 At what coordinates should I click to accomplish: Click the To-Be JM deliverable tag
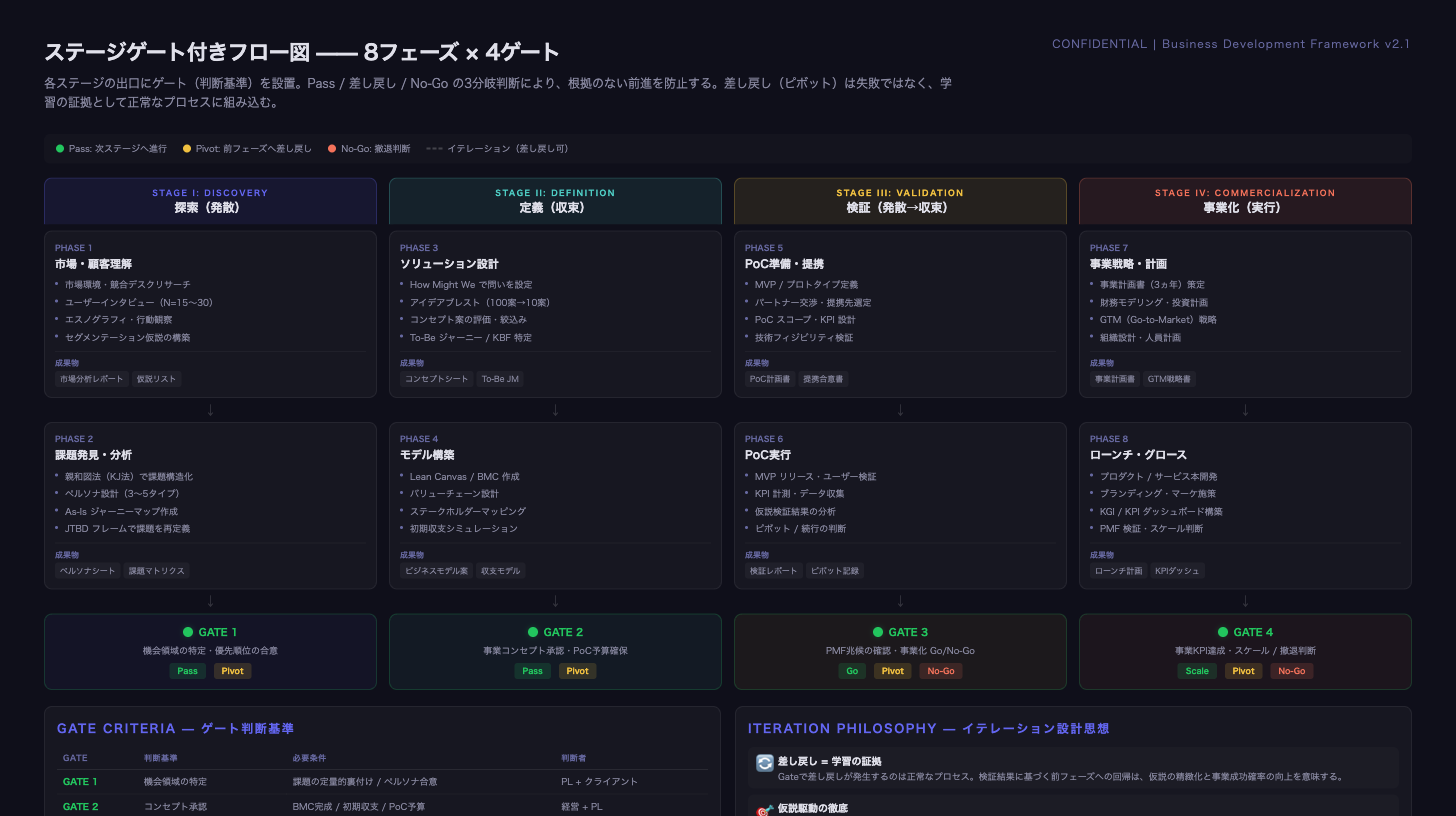pyautogui.click(x=500, y=379)
